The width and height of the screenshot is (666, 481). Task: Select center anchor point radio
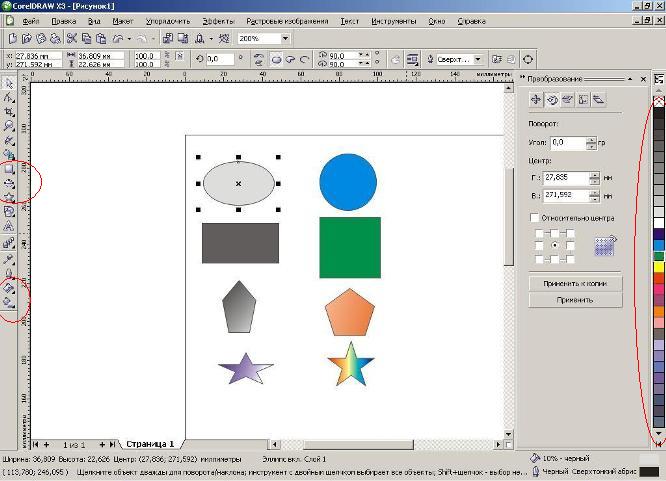tap(554, 246)
